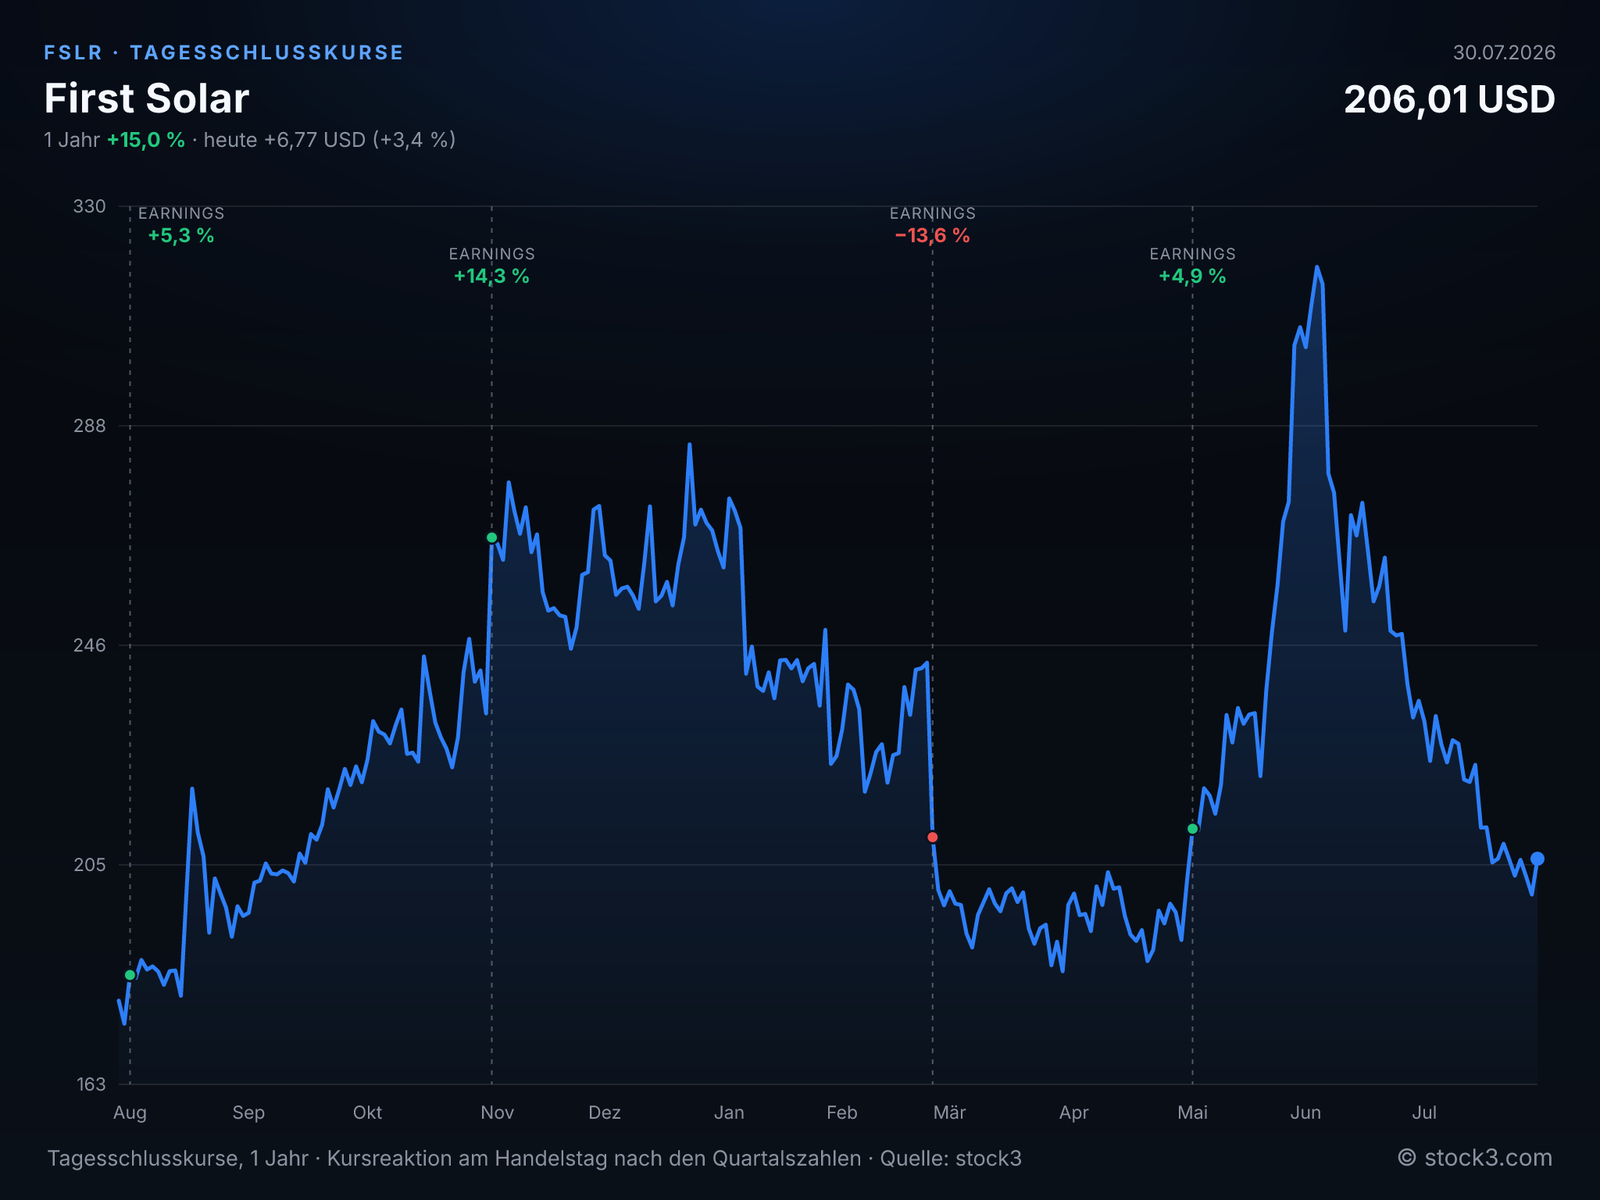Select the "Nov" month label on the x-axis
This screenshot has height=1200, width=1600.
[497, 1113]
